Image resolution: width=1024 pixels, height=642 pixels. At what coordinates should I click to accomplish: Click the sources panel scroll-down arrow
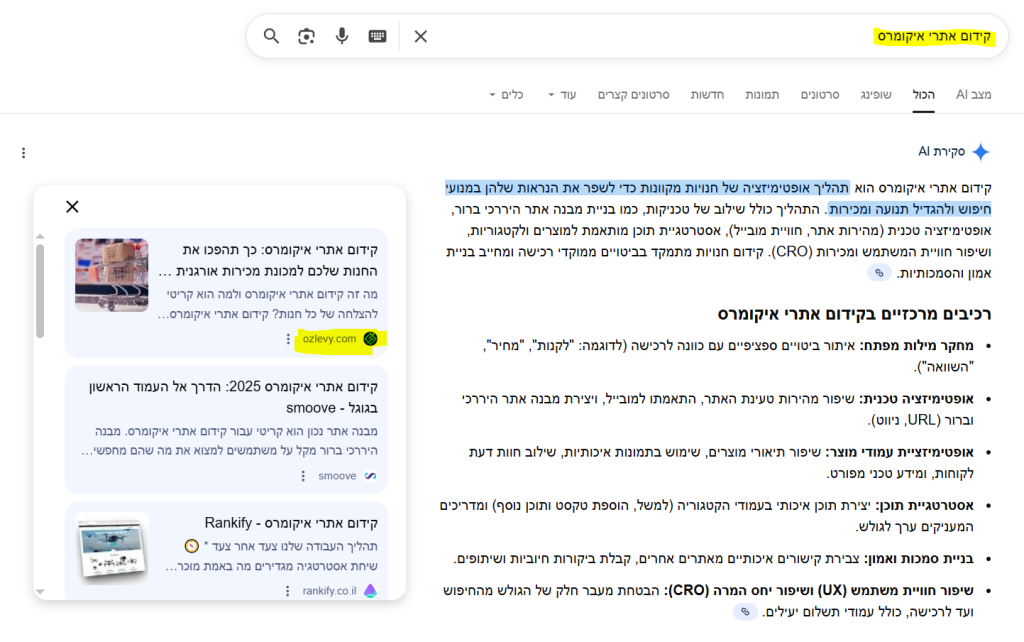point(40,593)
